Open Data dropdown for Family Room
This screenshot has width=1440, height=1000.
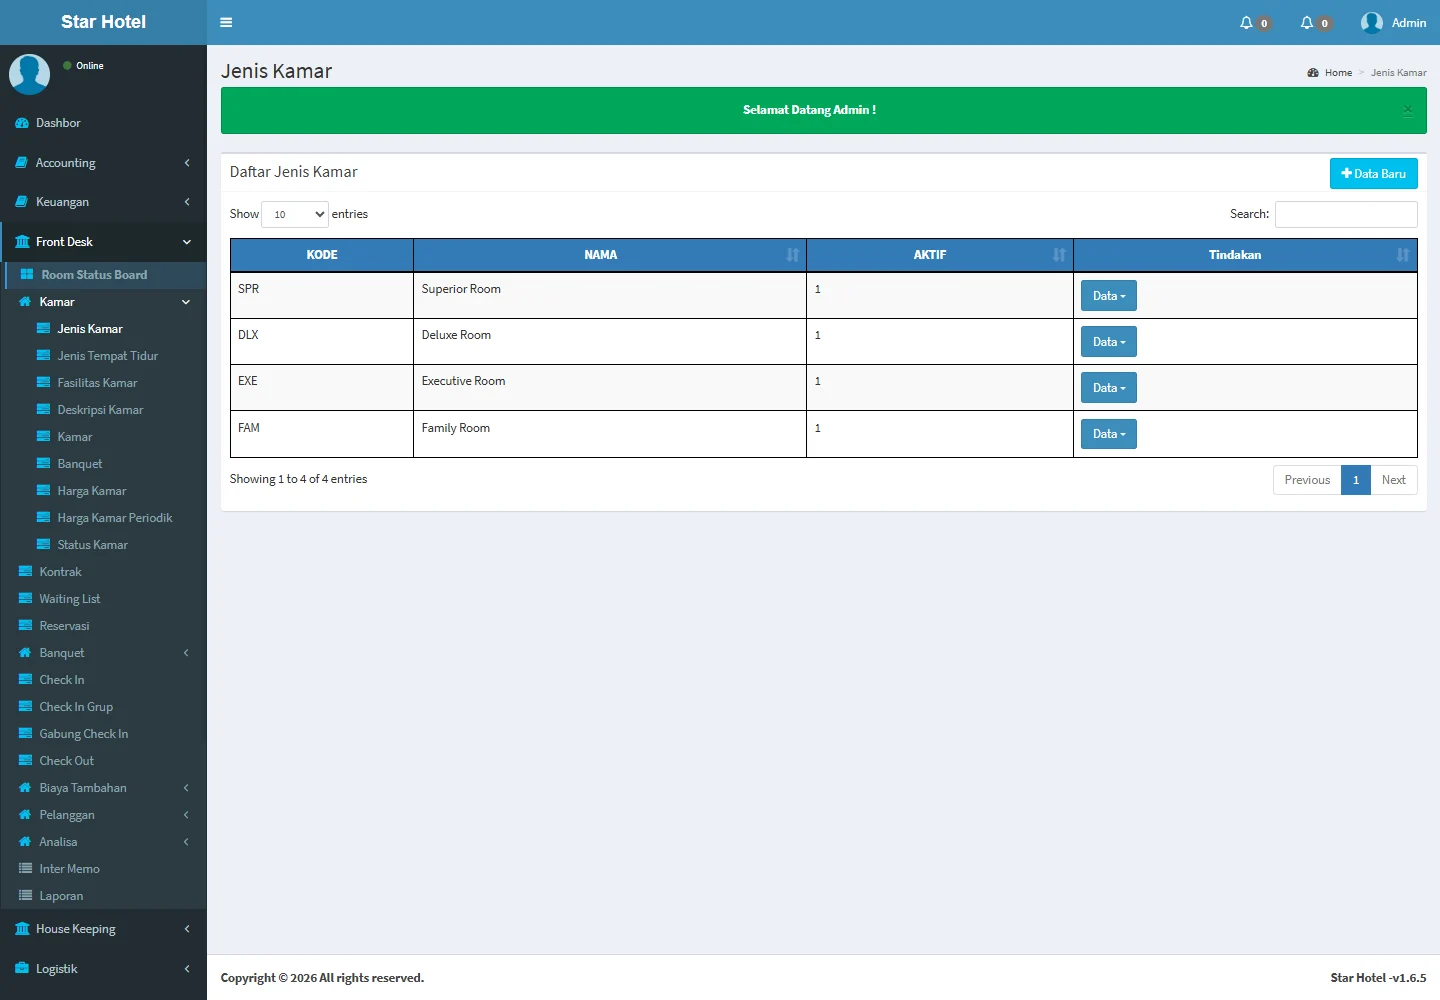1108,434
